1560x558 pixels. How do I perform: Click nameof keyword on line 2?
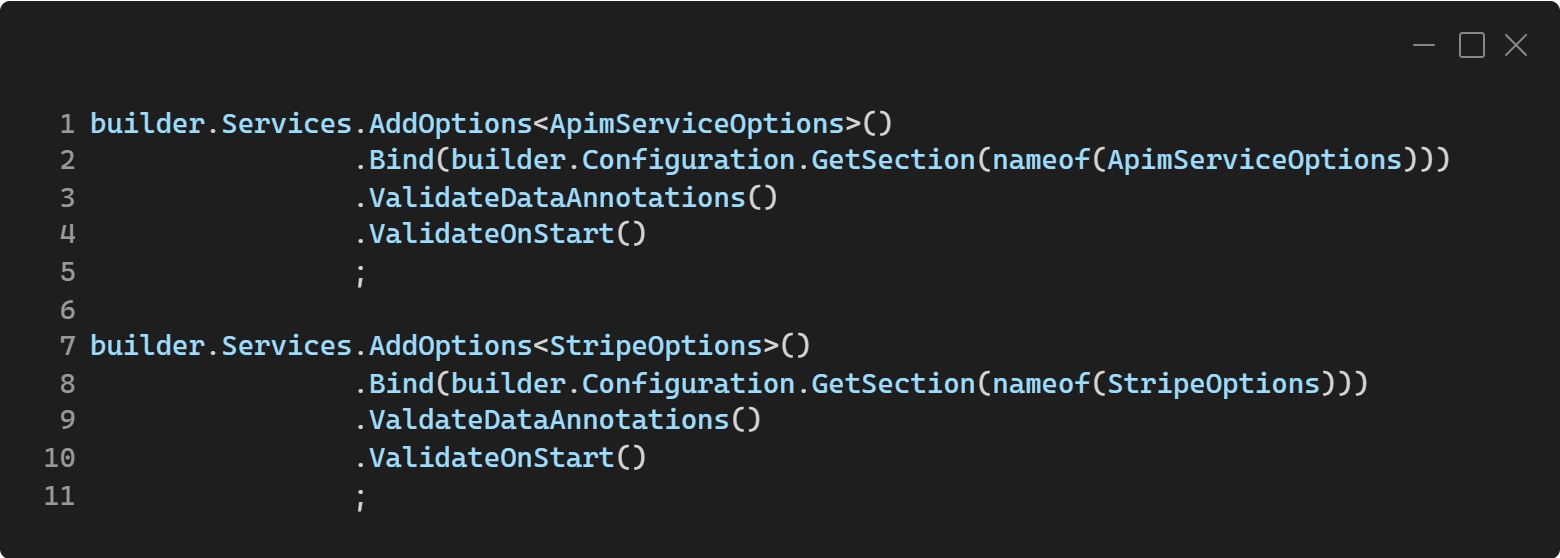pos(1041,161)
